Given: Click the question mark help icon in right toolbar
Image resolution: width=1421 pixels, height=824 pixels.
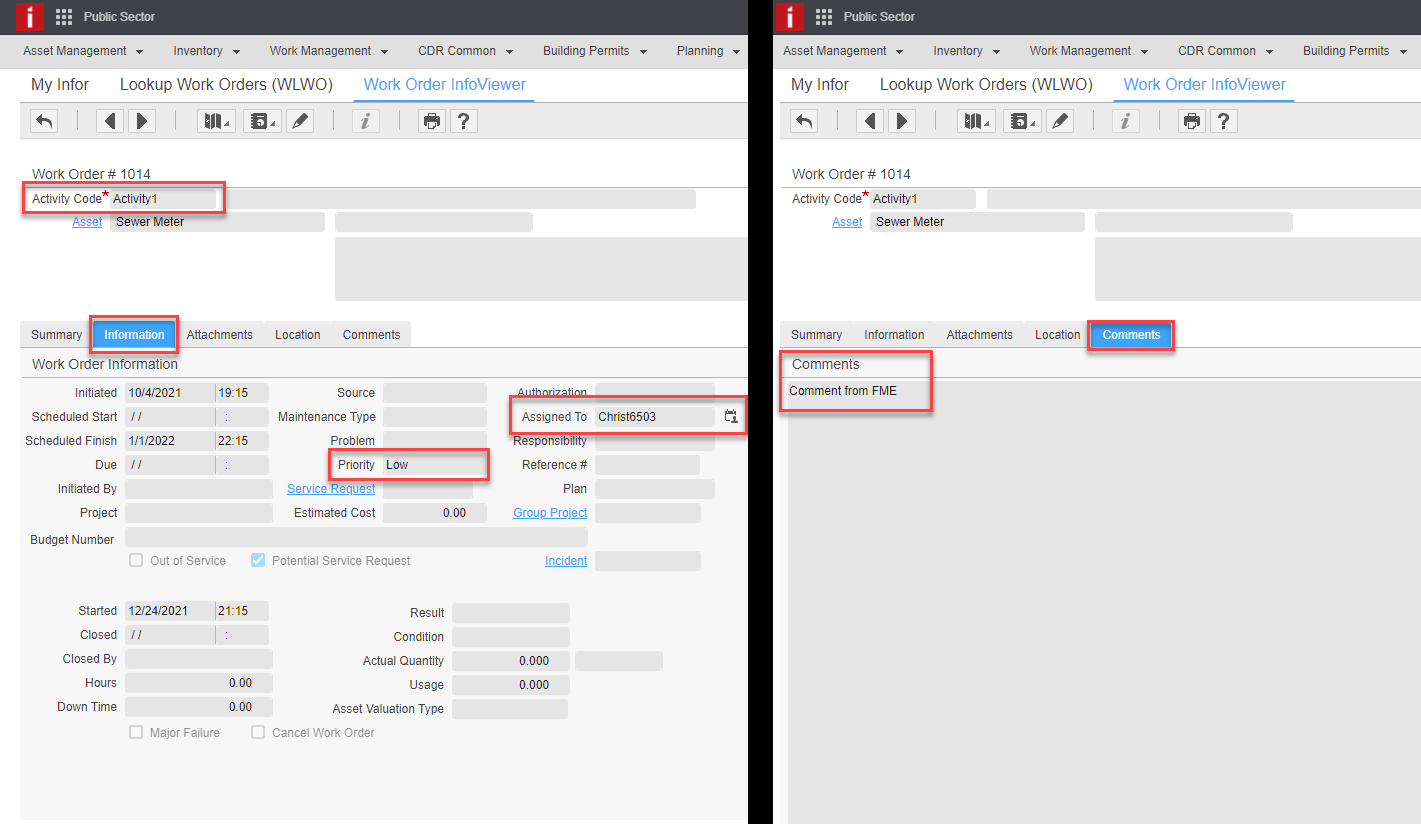Looking at the screenshot, I should click(x=1223, y=121).
